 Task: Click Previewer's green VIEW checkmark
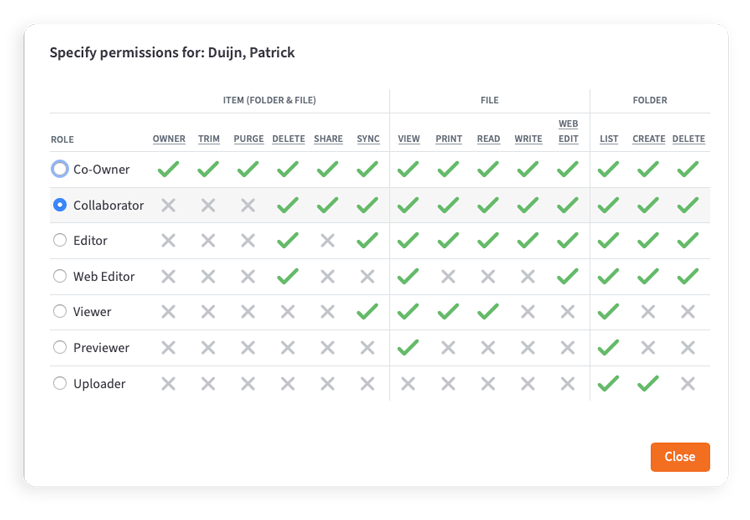(408, 348)
